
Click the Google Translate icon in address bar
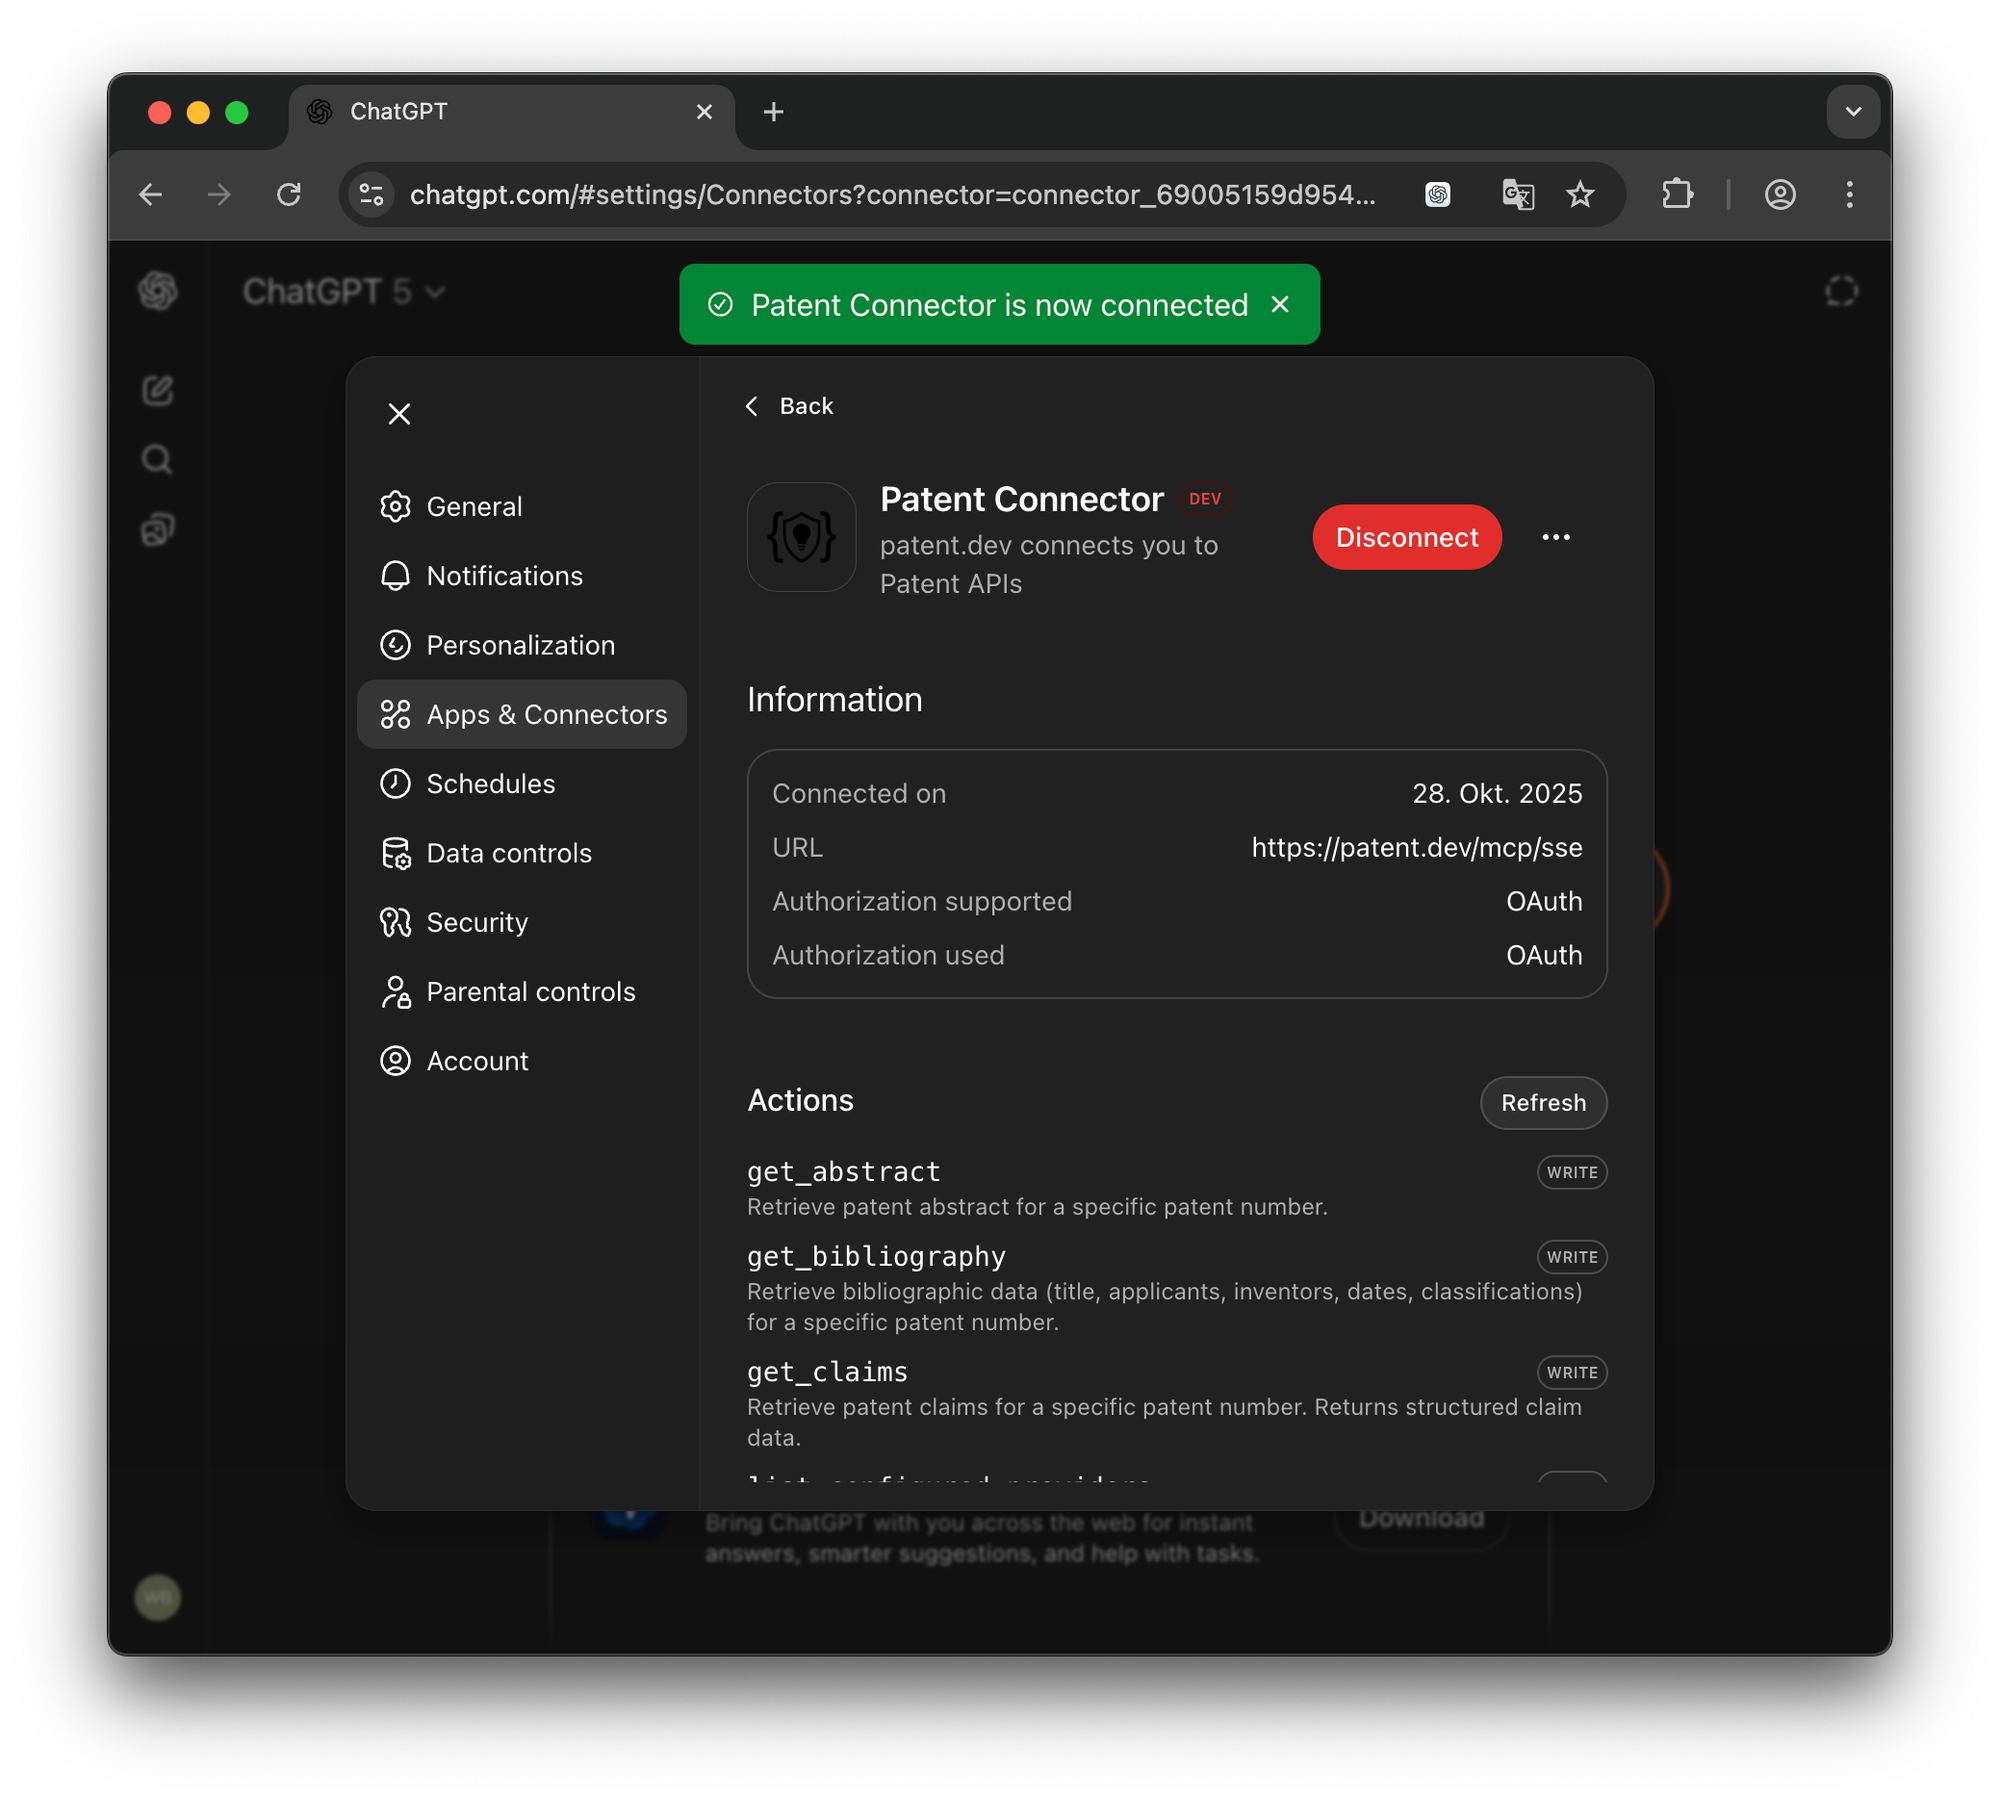[1517, 194]
